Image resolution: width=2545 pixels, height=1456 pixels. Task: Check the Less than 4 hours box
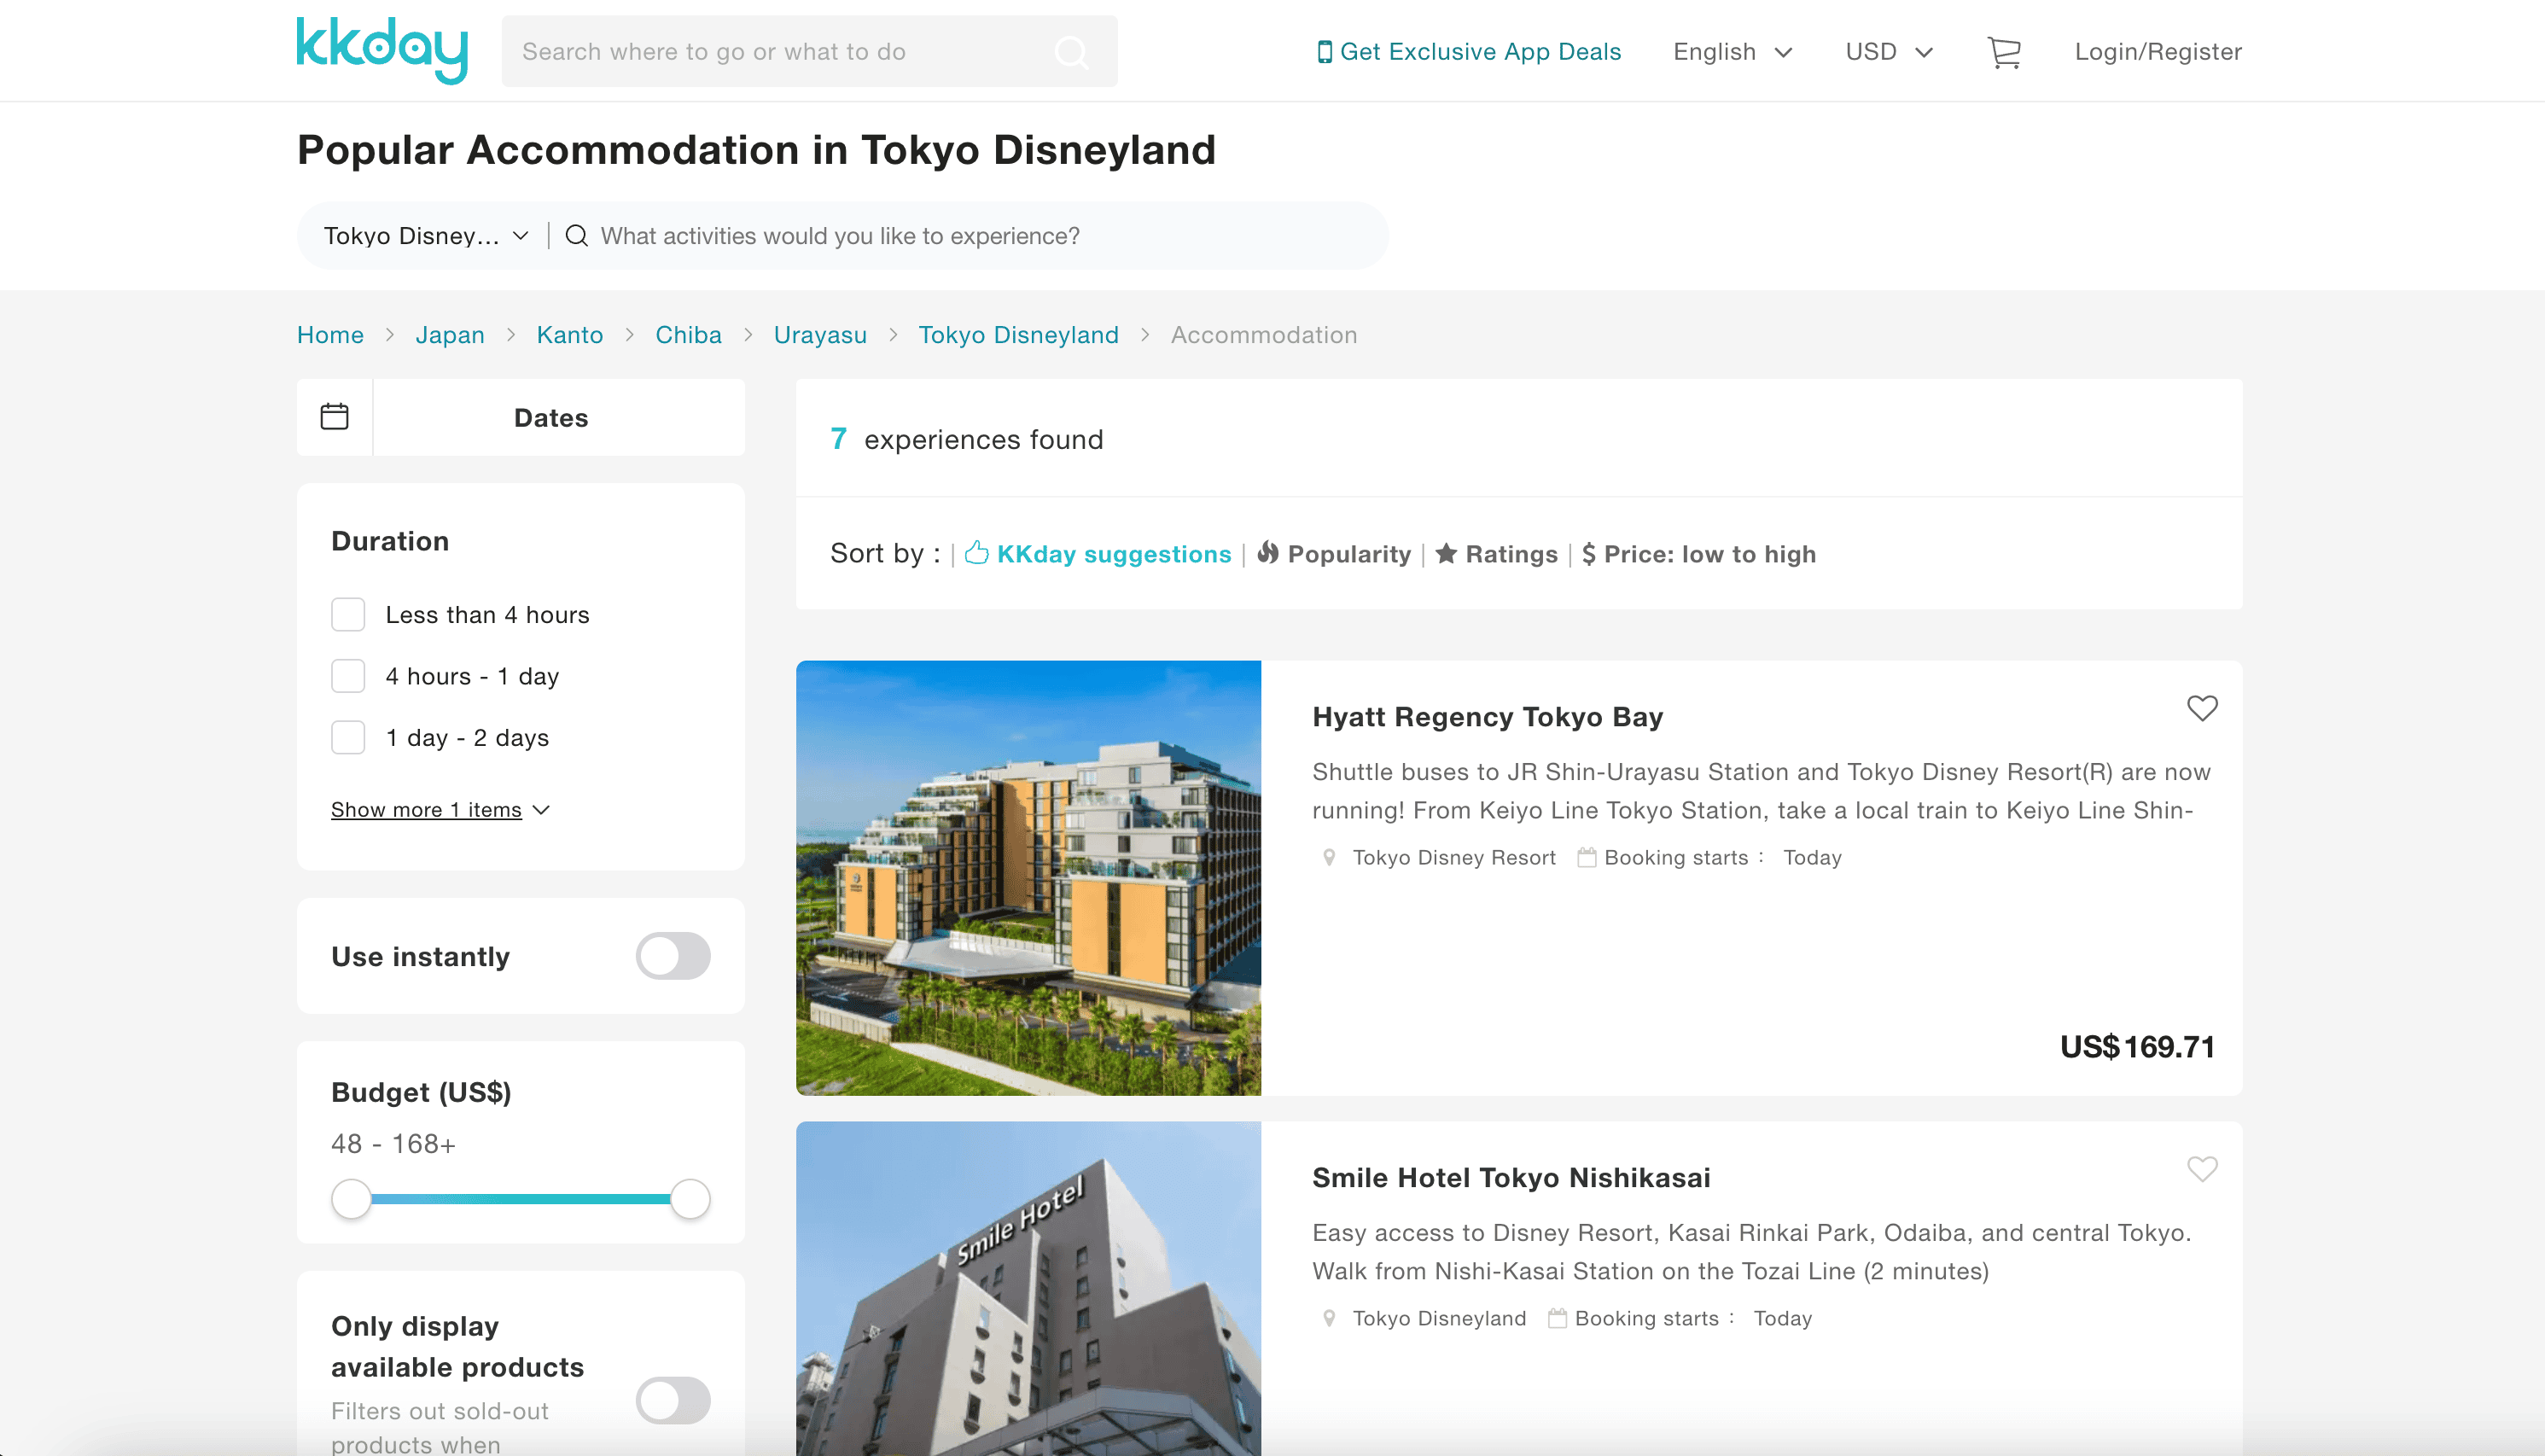click(348, 615)
